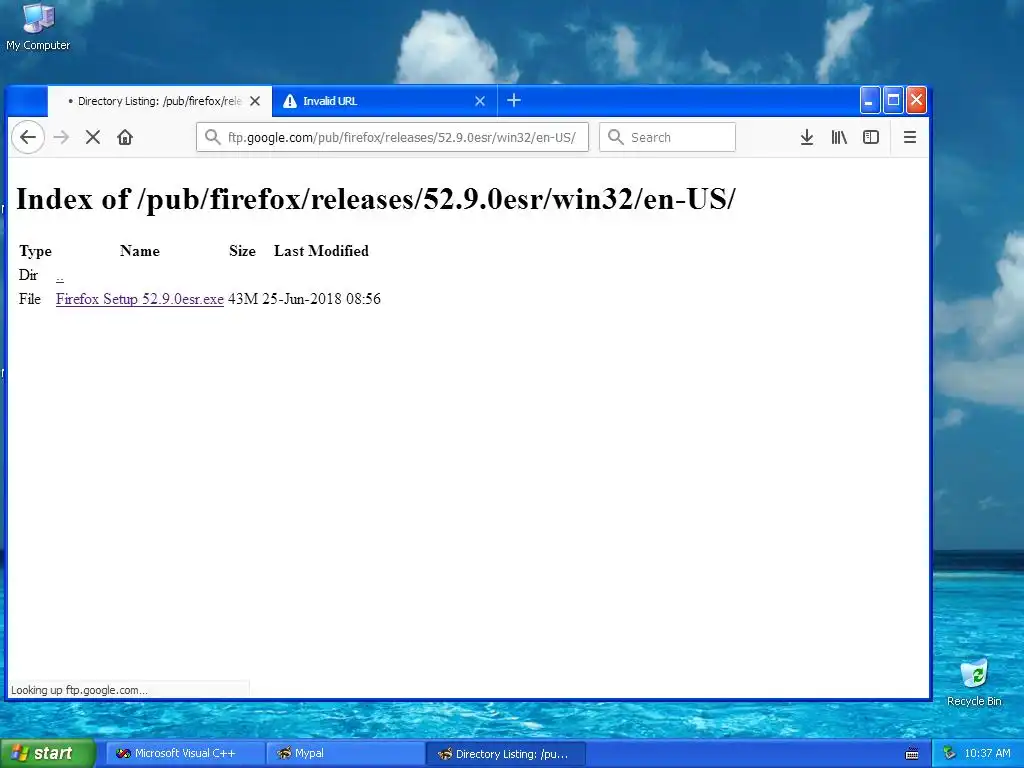
Task: Open the Downloads arrow panel
Action: coord(807,137)
